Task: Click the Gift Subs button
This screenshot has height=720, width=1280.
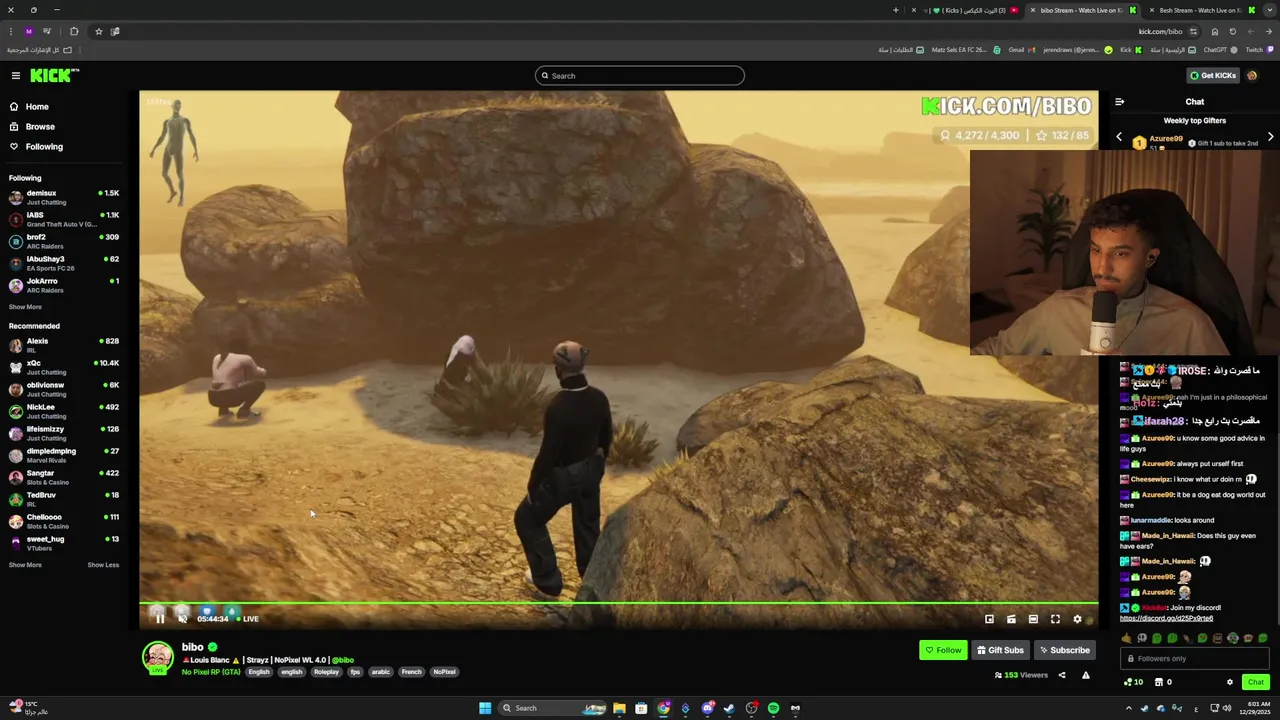Action: 1000,650
